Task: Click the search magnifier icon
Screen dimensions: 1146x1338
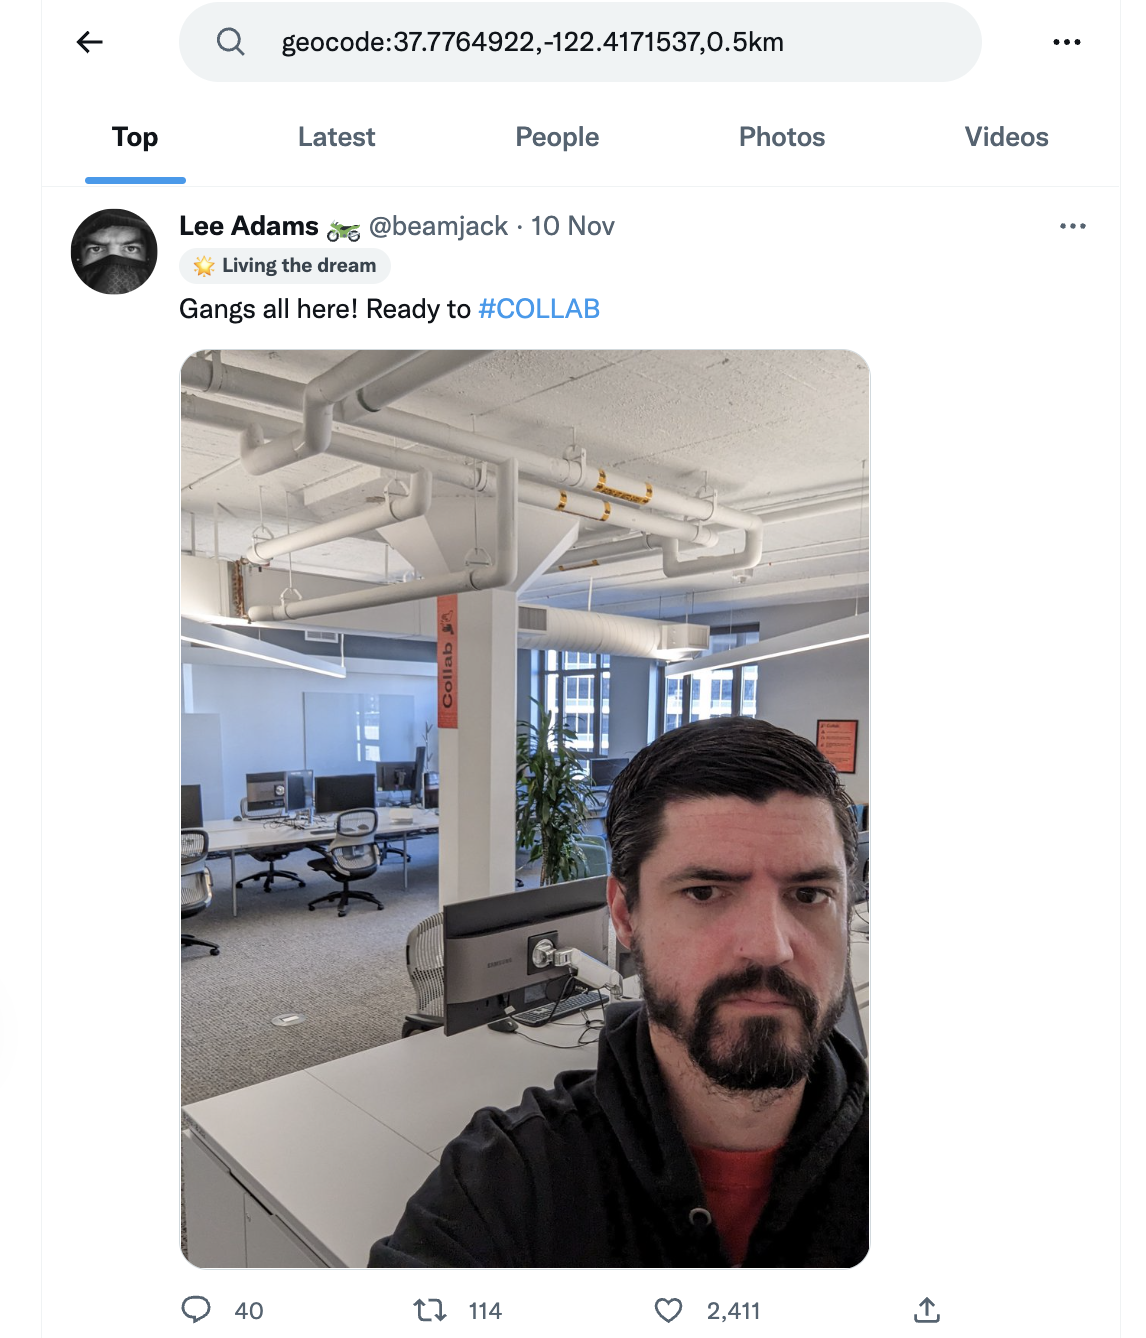Action: (231, 42)
